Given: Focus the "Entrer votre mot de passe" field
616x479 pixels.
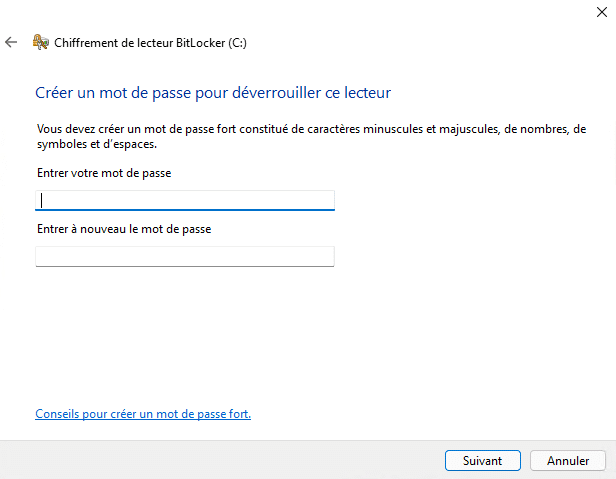Looking at the screenshot, I should [185, 200].
